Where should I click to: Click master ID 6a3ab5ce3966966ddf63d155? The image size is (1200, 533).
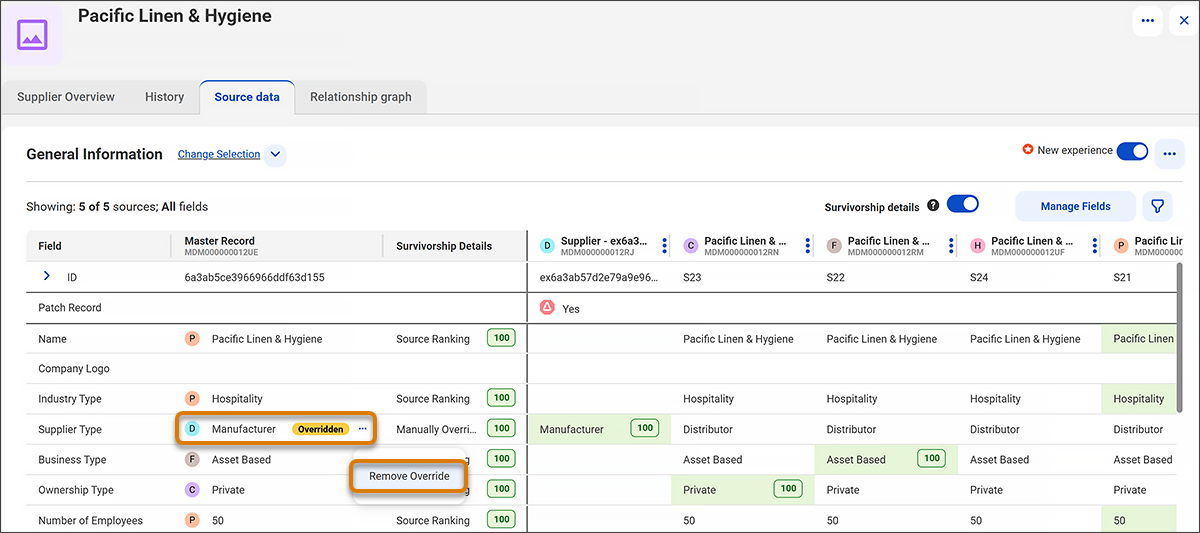254,277
